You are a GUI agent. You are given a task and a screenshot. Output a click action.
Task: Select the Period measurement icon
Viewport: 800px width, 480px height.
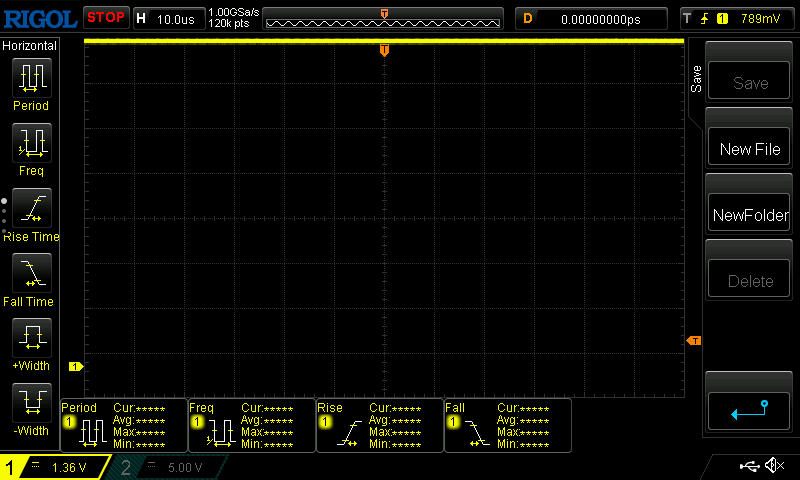click(31, 83)
